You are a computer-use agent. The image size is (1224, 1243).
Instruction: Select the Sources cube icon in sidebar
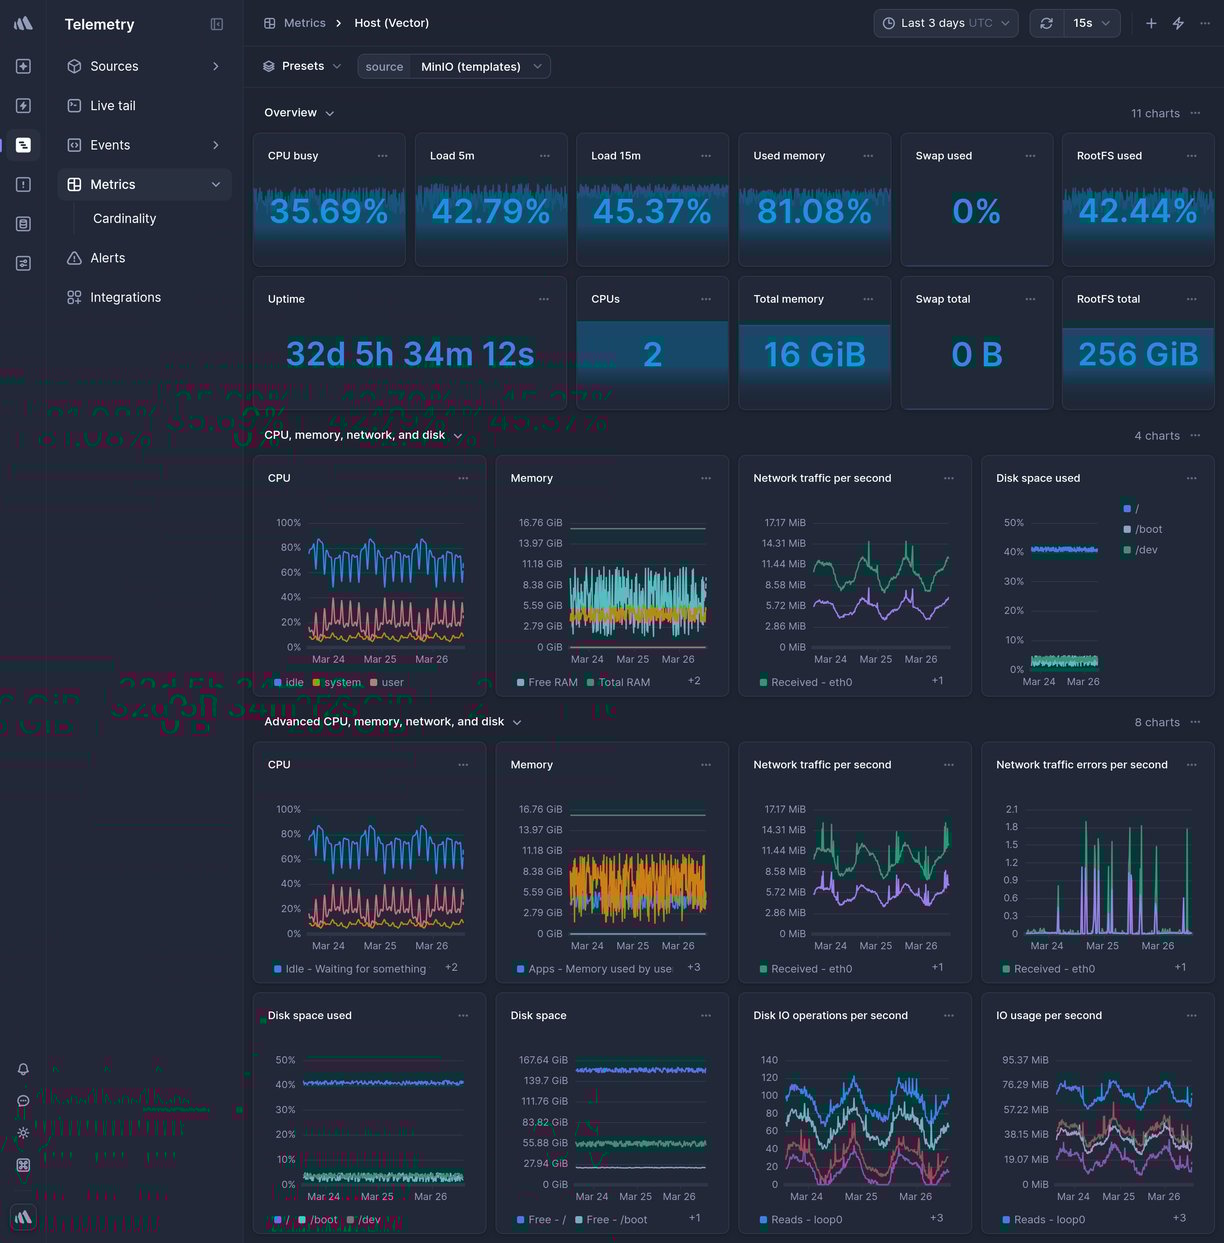73,66
